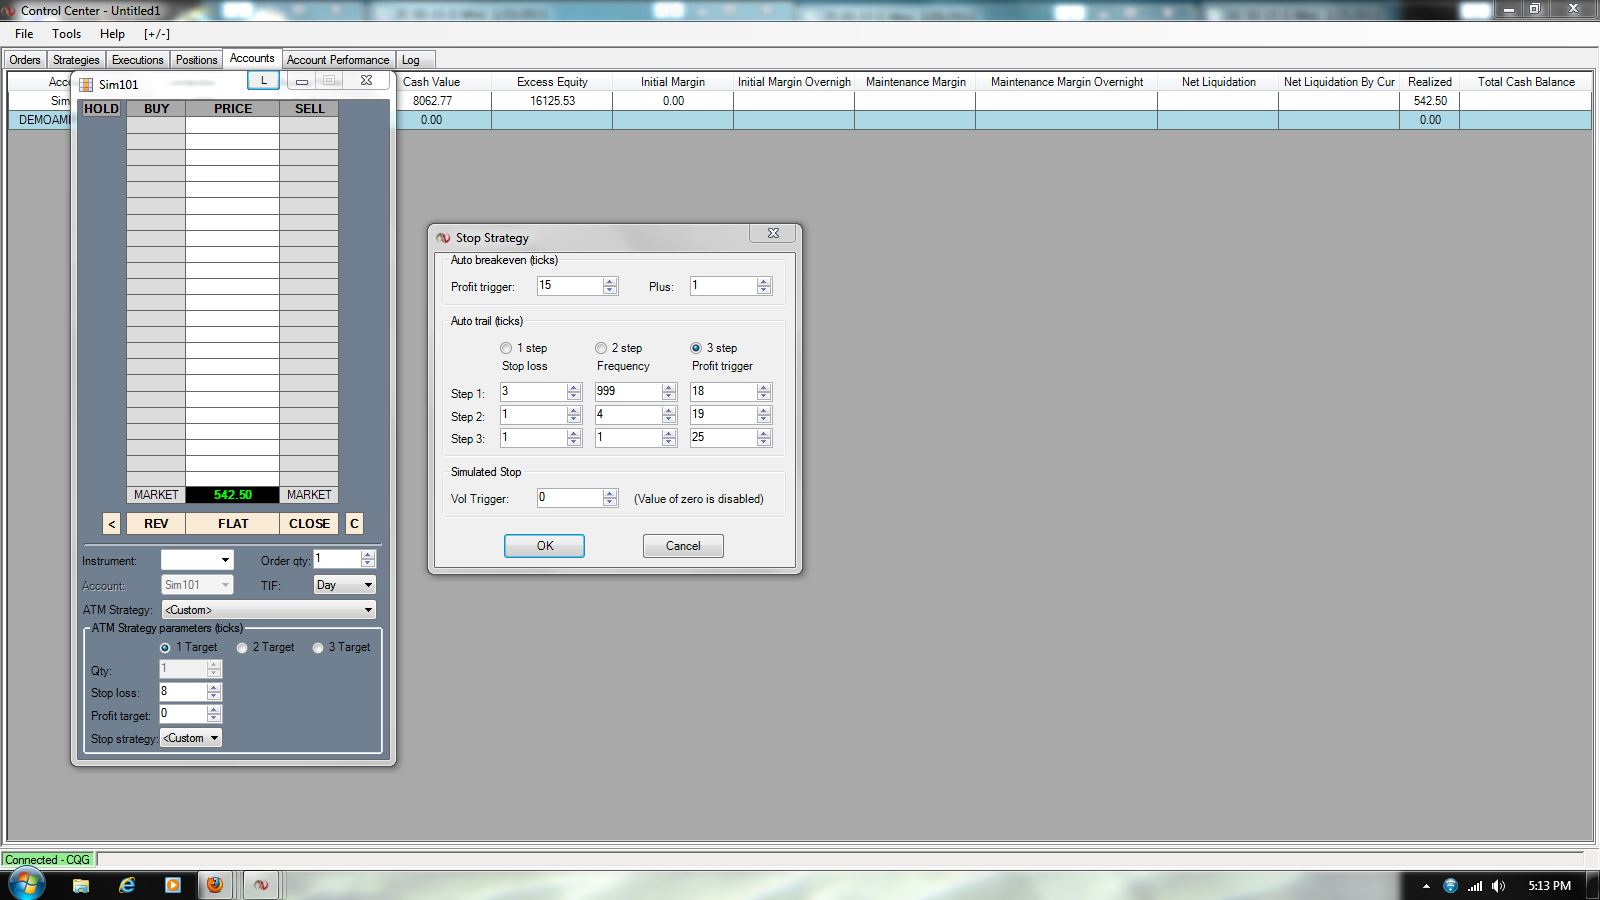Click the Step 1 Frequency field showing 999

click(x=628, y=392)
